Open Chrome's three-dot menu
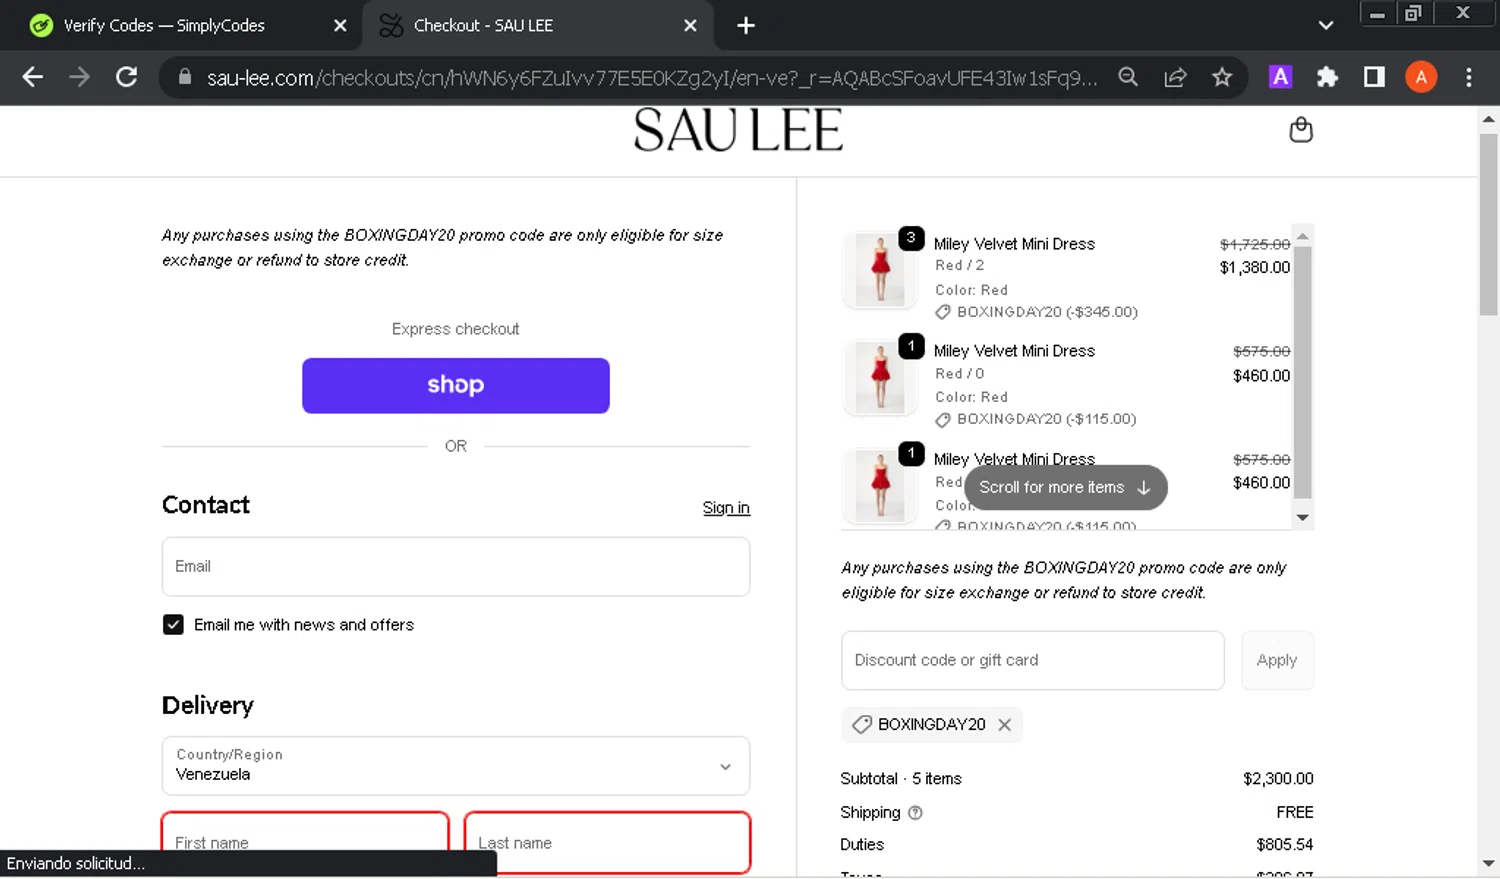Screen dimensions: 1500x879 pyautogui.click(x=1468, y=77)
